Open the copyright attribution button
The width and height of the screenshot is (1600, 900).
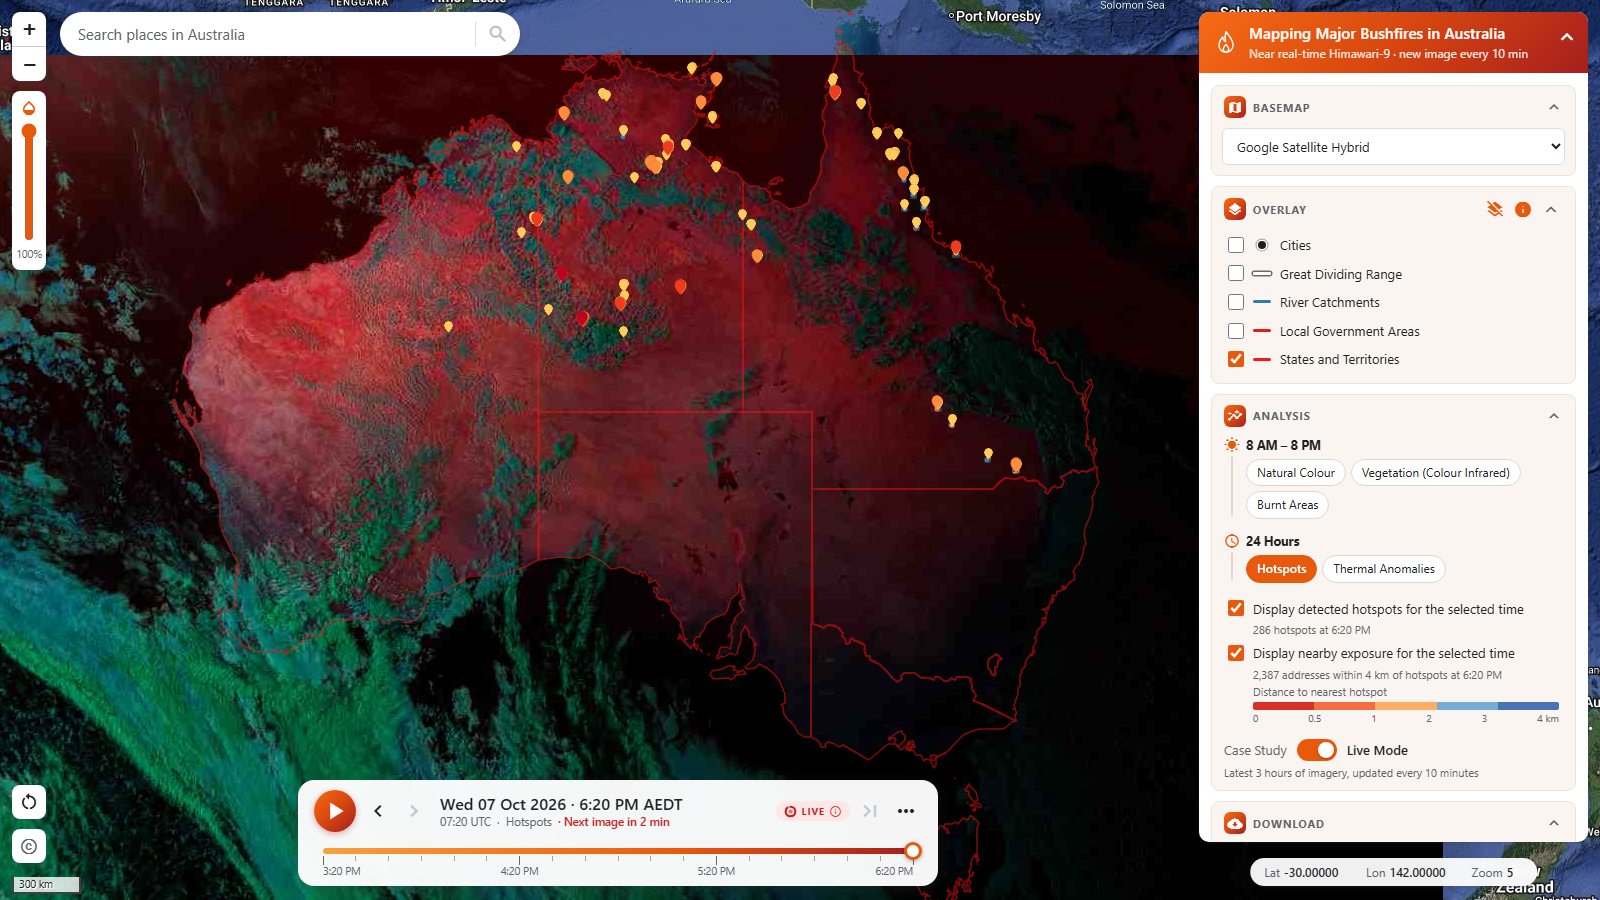point(29,846)
